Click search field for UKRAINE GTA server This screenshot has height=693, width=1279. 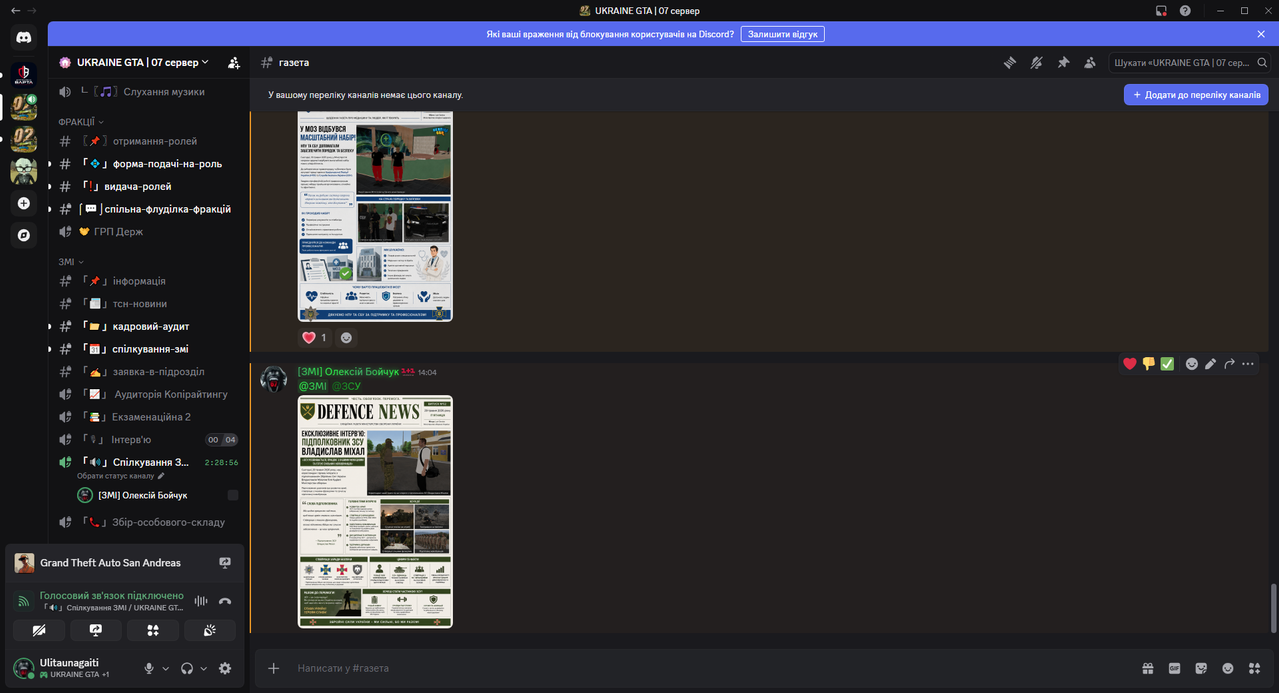pyautogui.click(x=1188, y=62)
